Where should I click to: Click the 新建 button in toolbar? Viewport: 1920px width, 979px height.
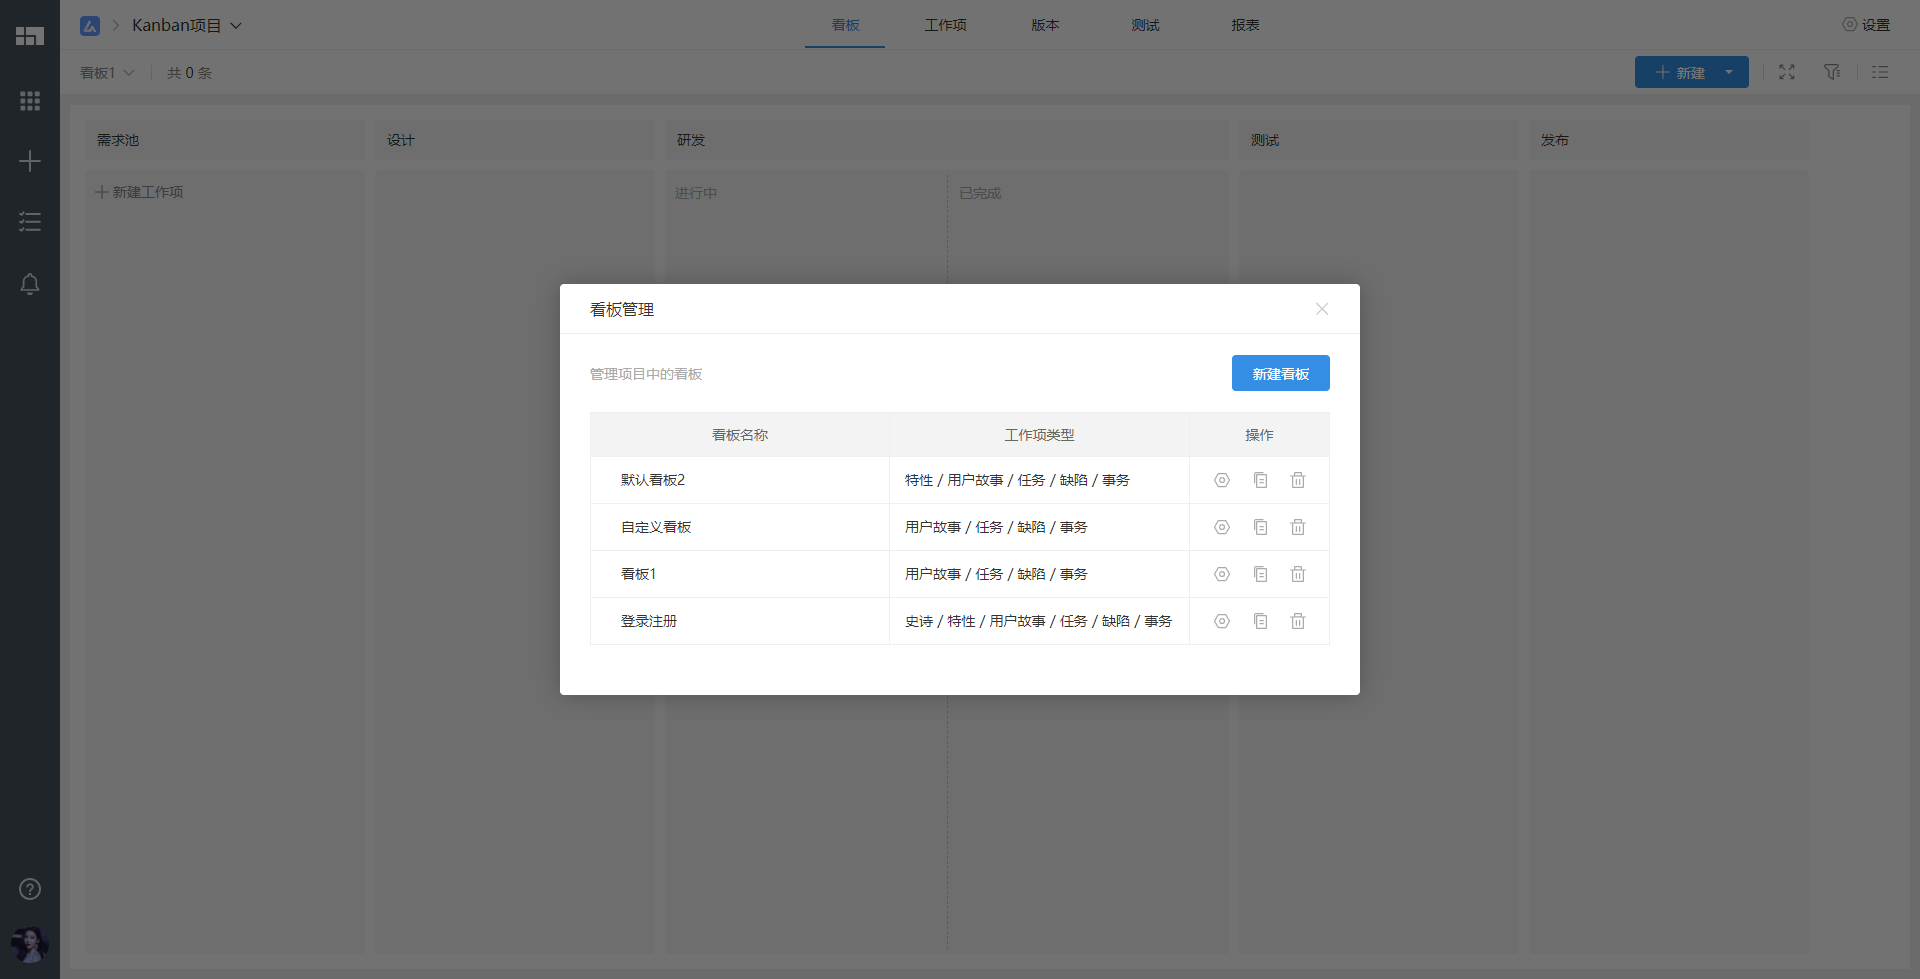pos(1680,72)
